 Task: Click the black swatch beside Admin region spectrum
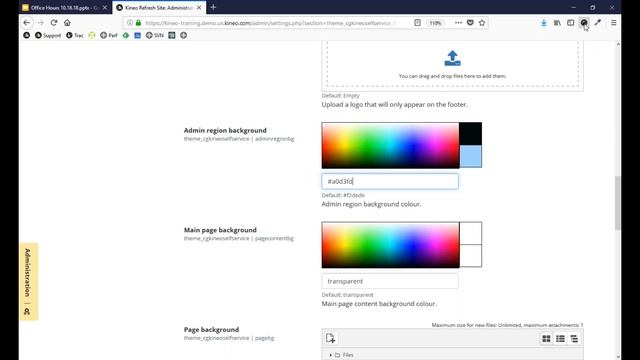471,134
